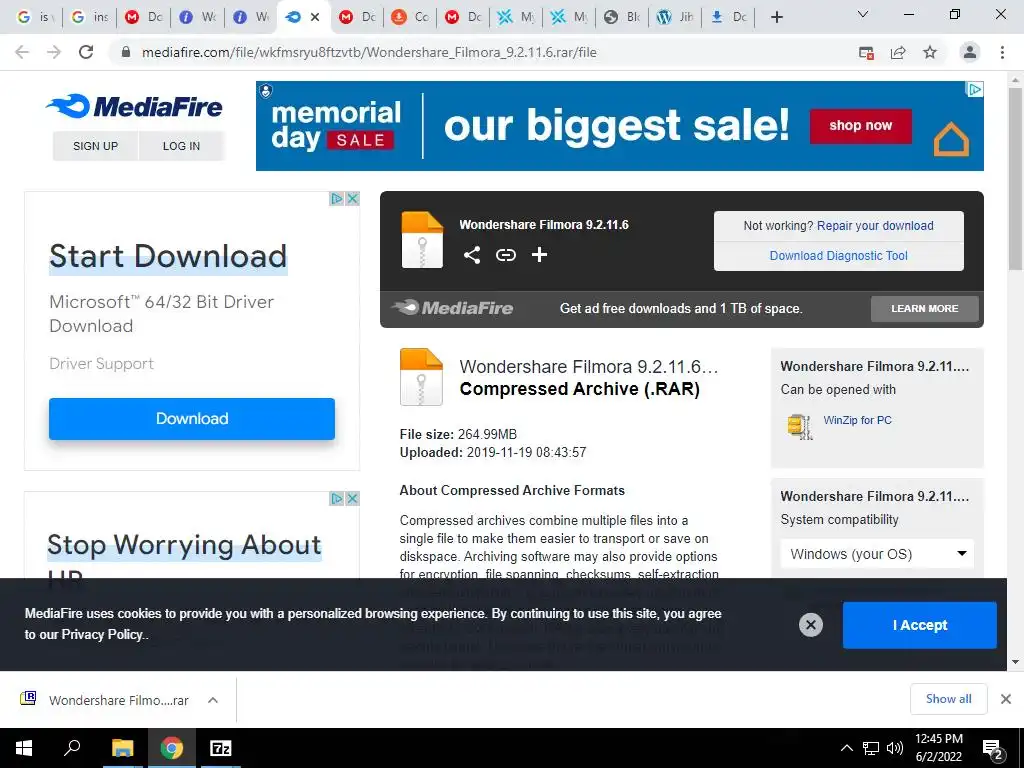Click the WinZip for PC link

pos(857,420)
